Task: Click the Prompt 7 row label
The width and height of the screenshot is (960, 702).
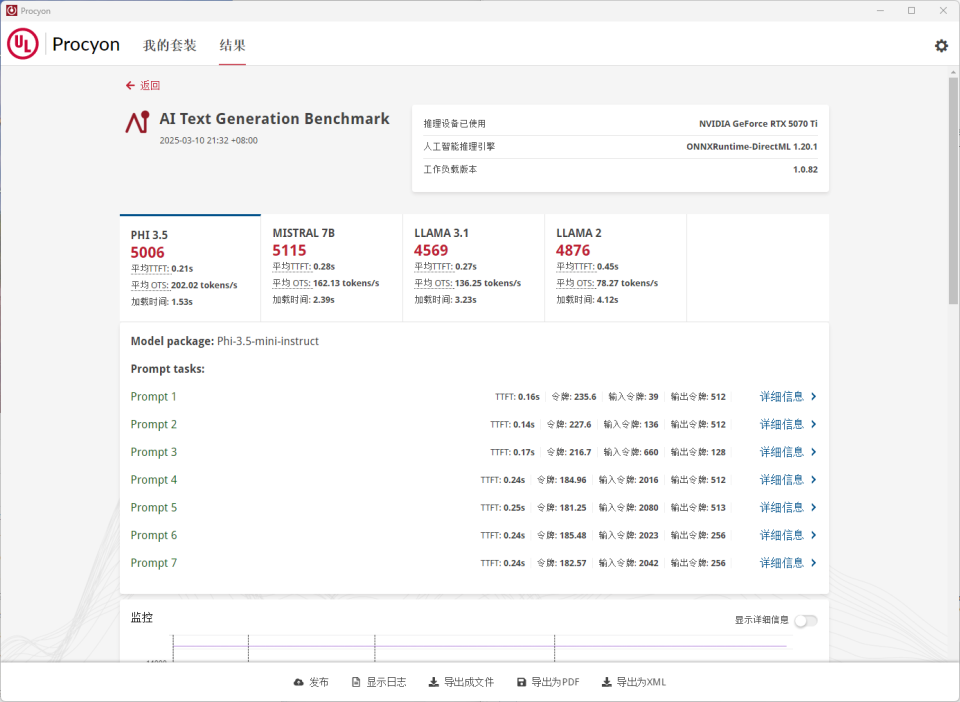Action: click(x=154, y=563)
